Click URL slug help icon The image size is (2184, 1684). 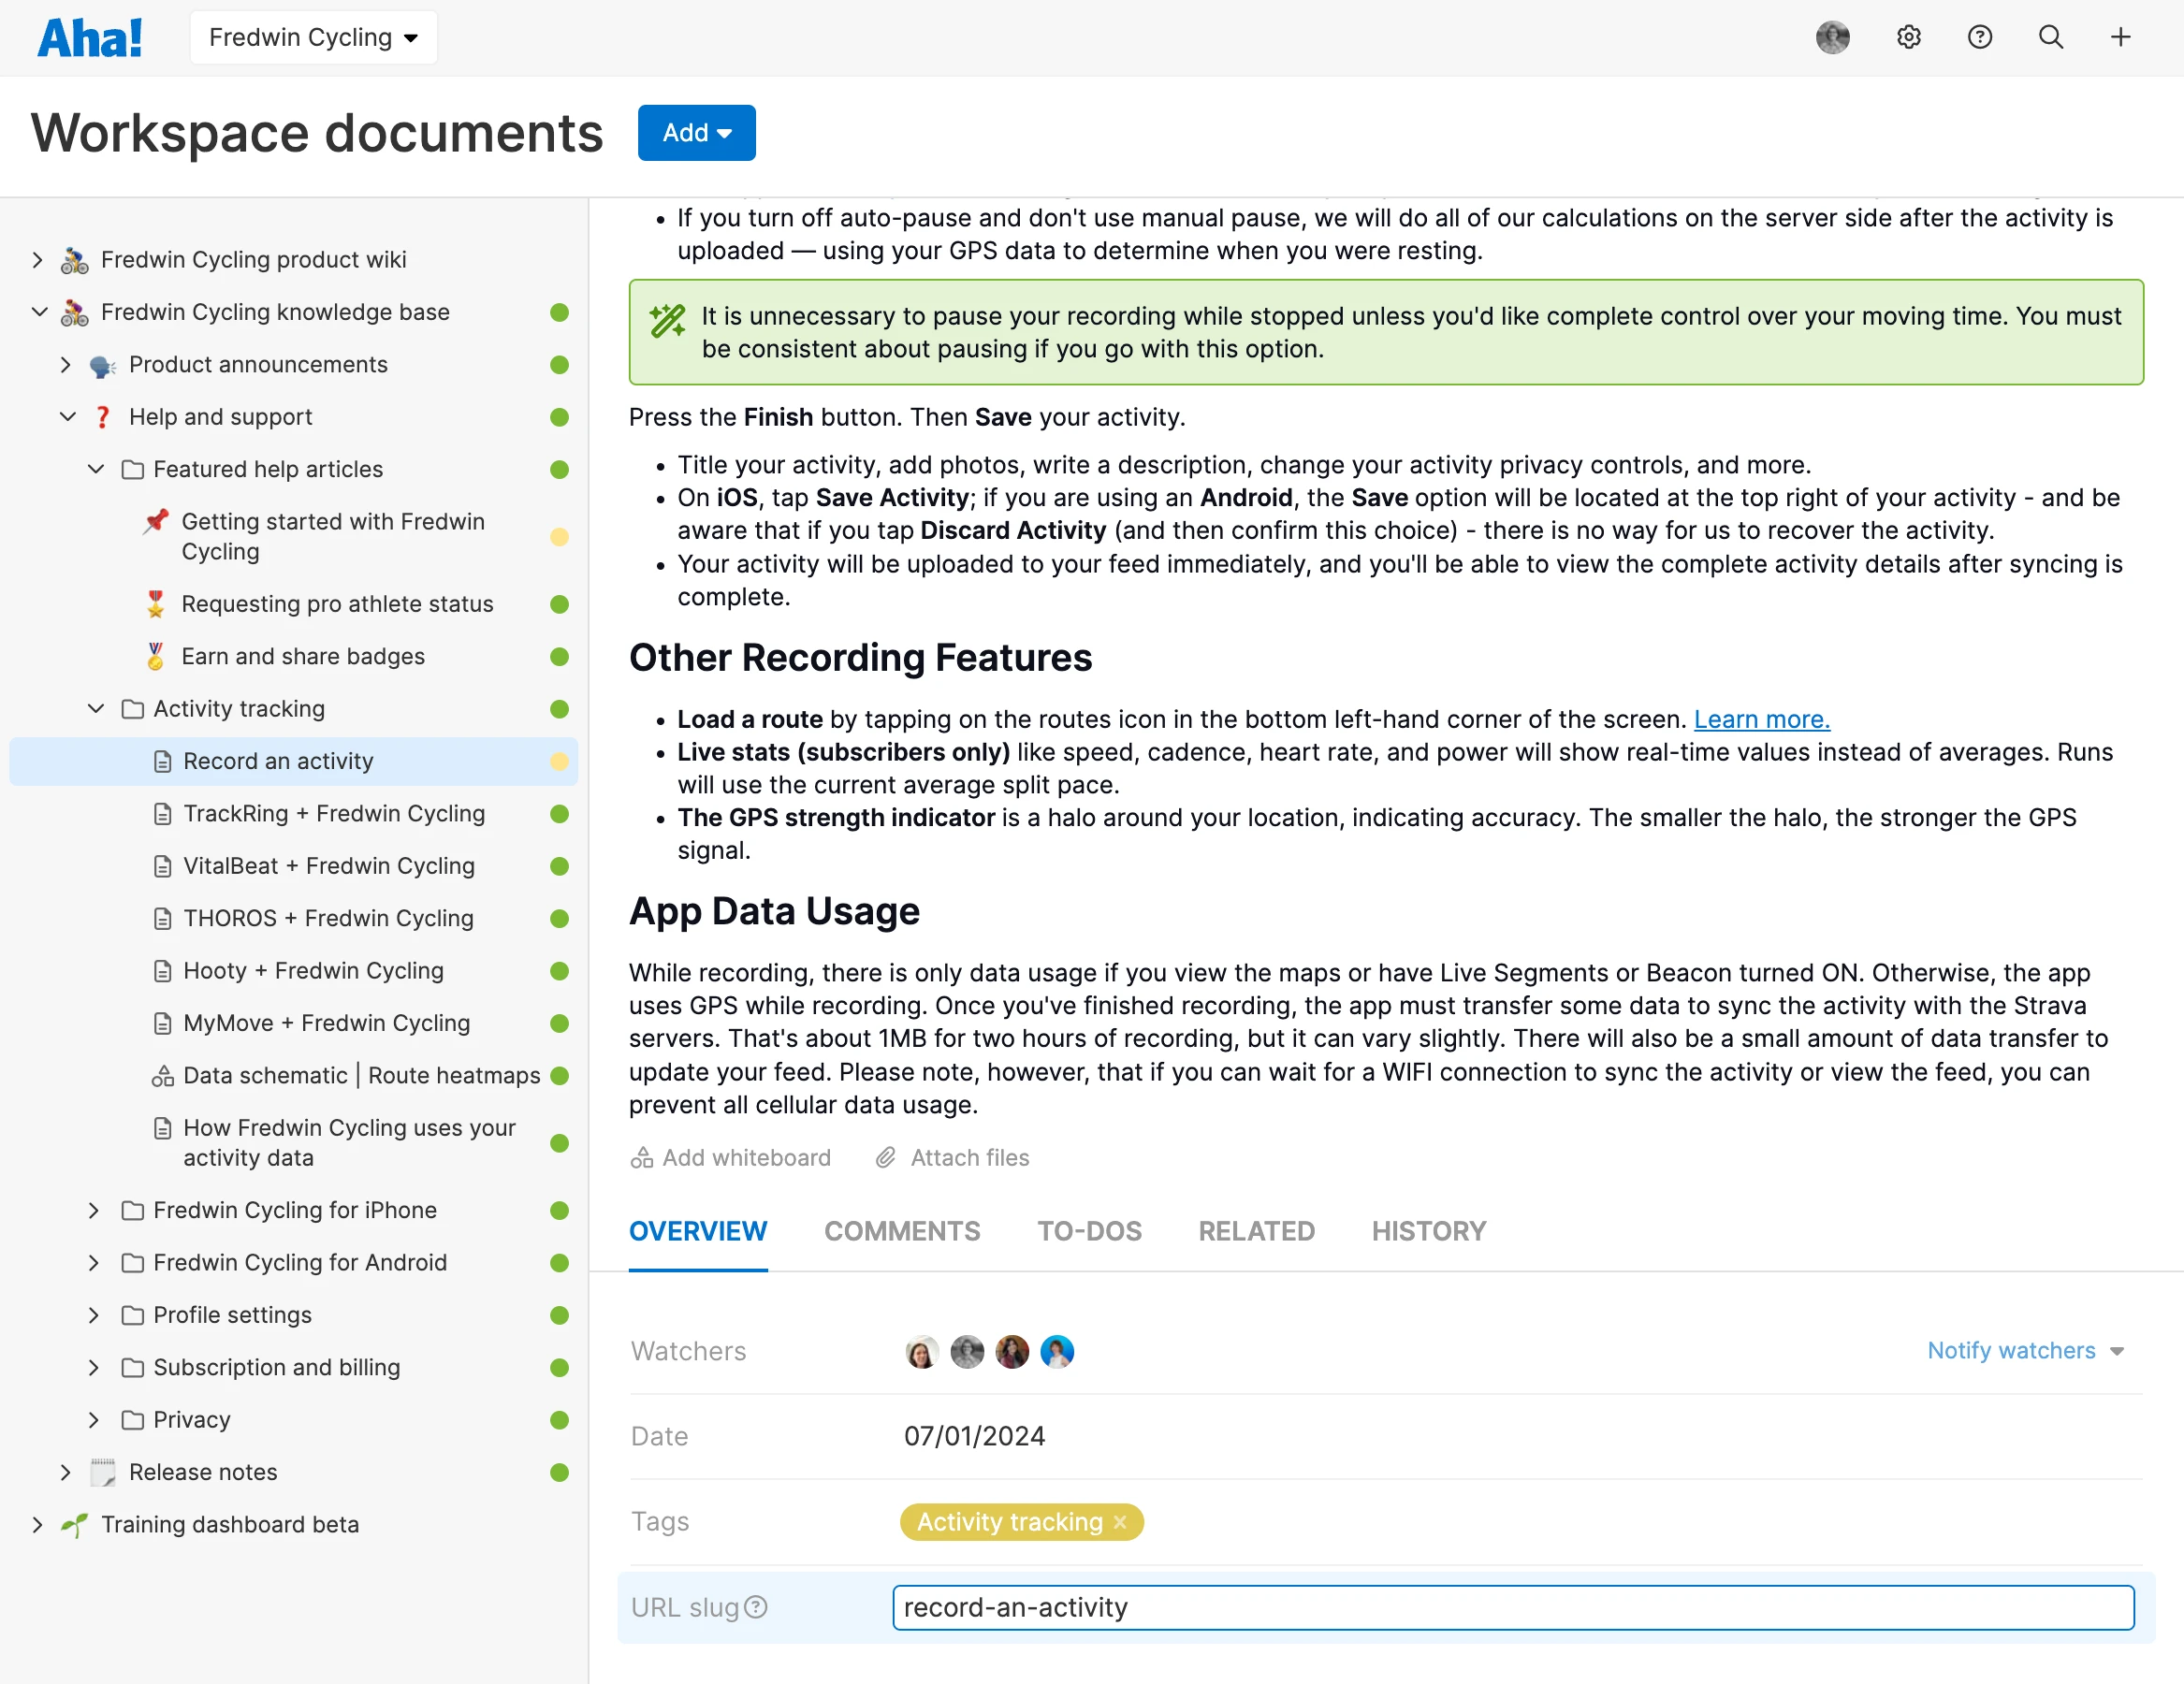coord(757,1607)
